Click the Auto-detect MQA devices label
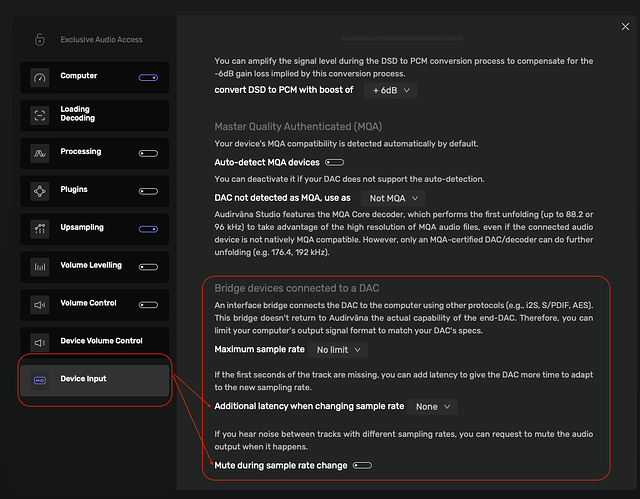 click(267, 162)
